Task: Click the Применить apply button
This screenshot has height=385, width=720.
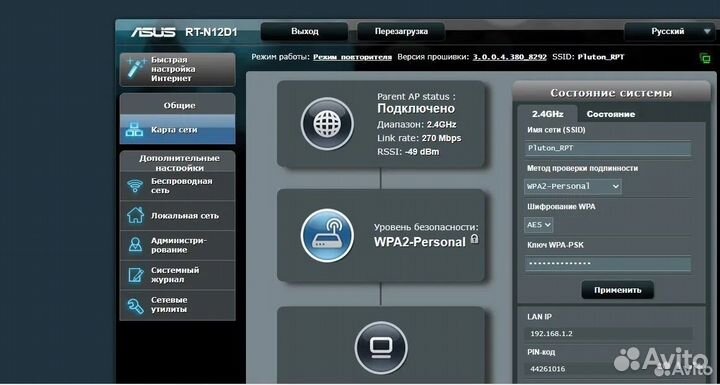Action: pos(617,290)
